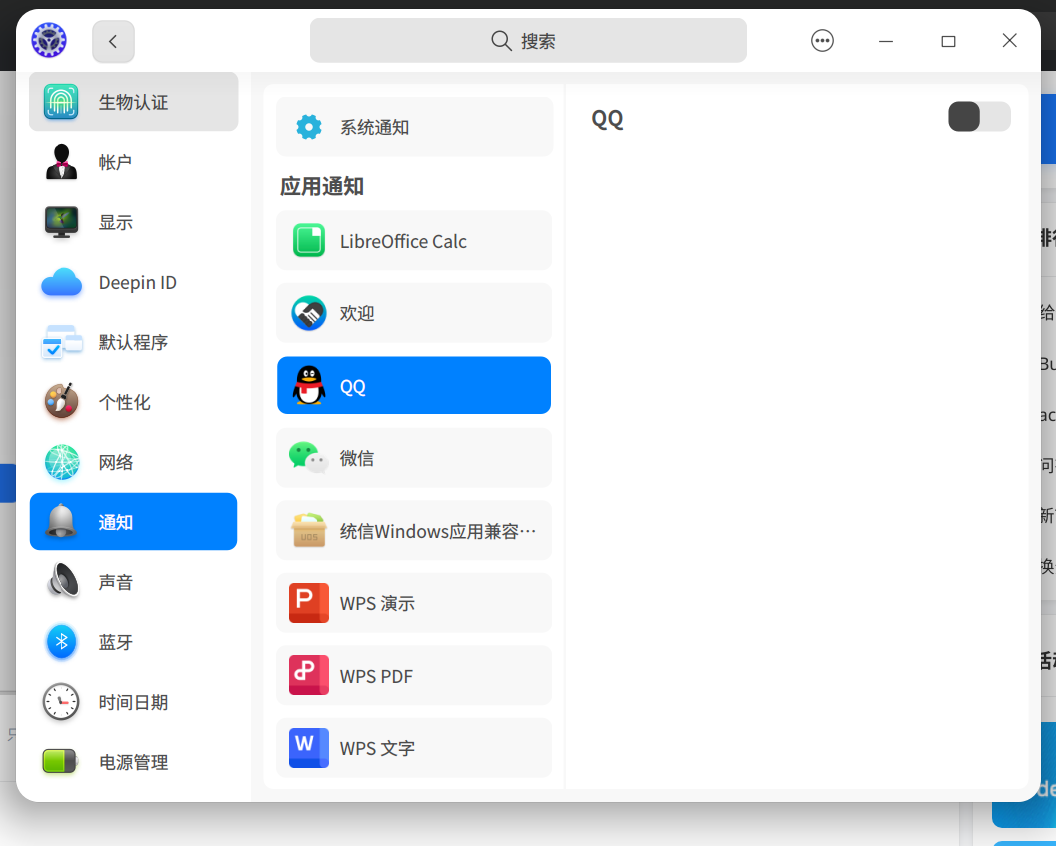Select the 欢迎 handshake icon
This screenshot has width=1056, height=846.
tap(309, 313)
